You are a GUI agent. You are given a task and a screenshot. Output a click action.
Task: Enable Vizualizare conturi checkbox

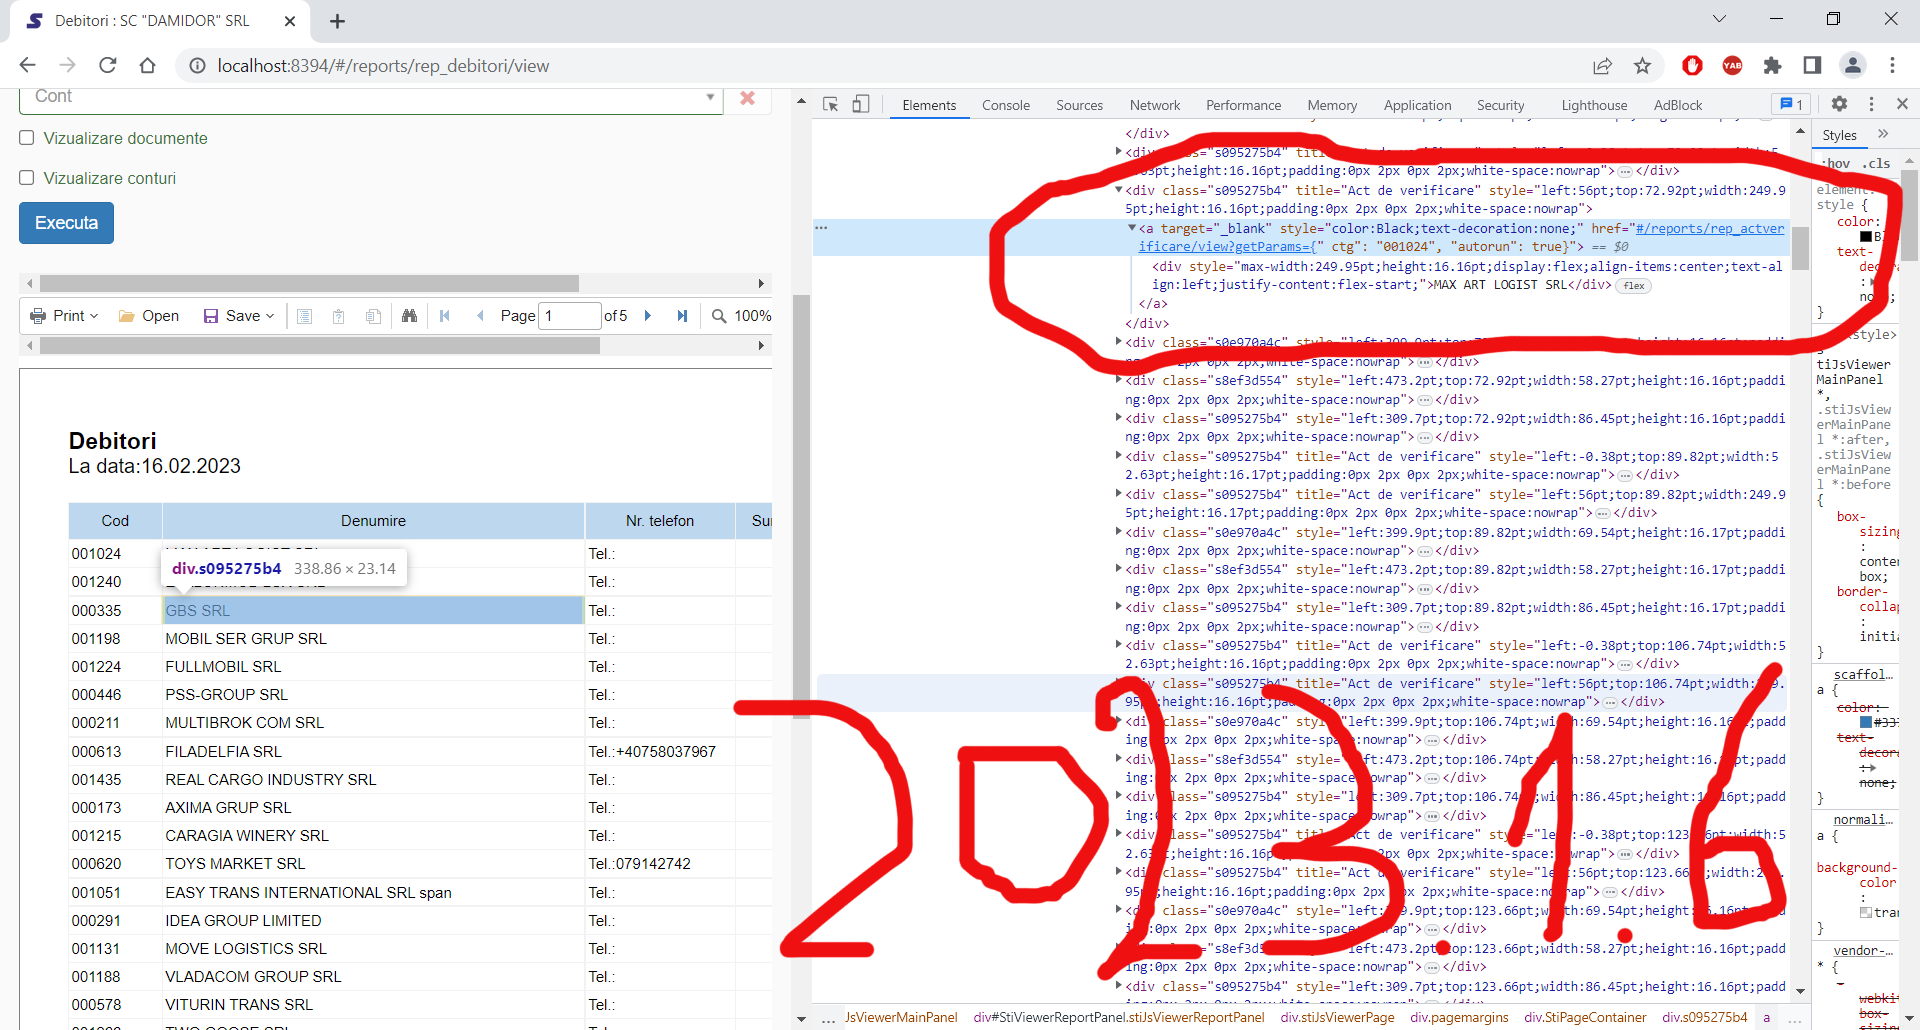point(27,178)
